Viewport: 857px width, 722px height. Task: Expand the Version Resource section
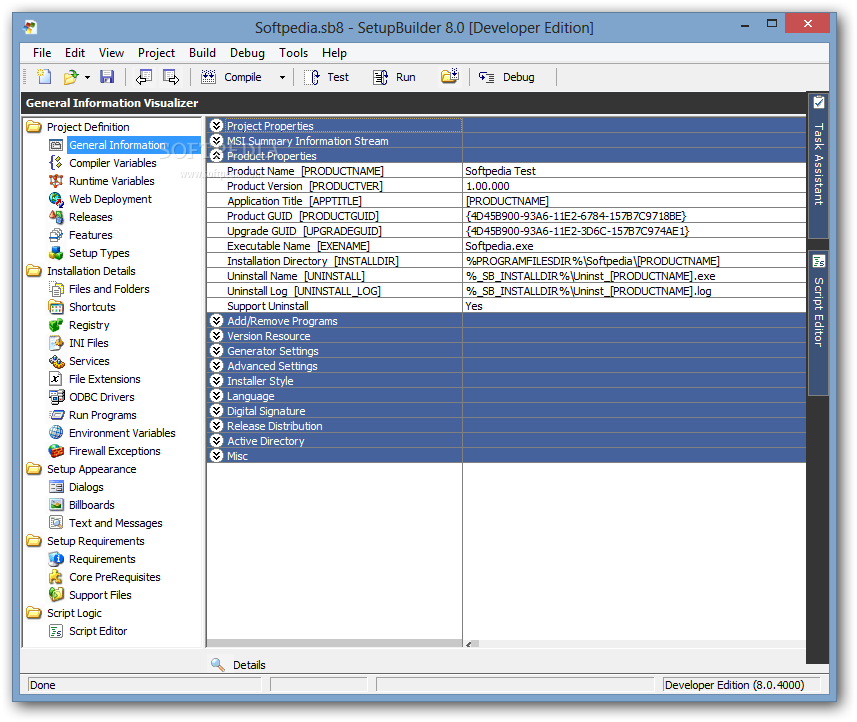click(216, 336)
